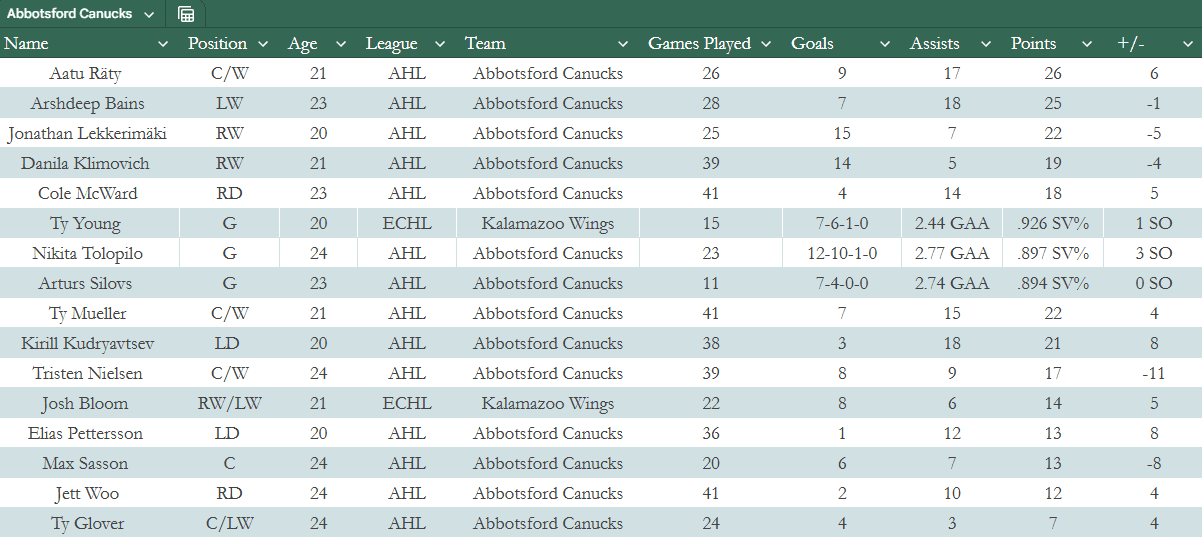Click Nikita Tolopilo's 12-10-1-0 record cell
The width and height of the screenshot is (1202, 537).
pos(839,254)
